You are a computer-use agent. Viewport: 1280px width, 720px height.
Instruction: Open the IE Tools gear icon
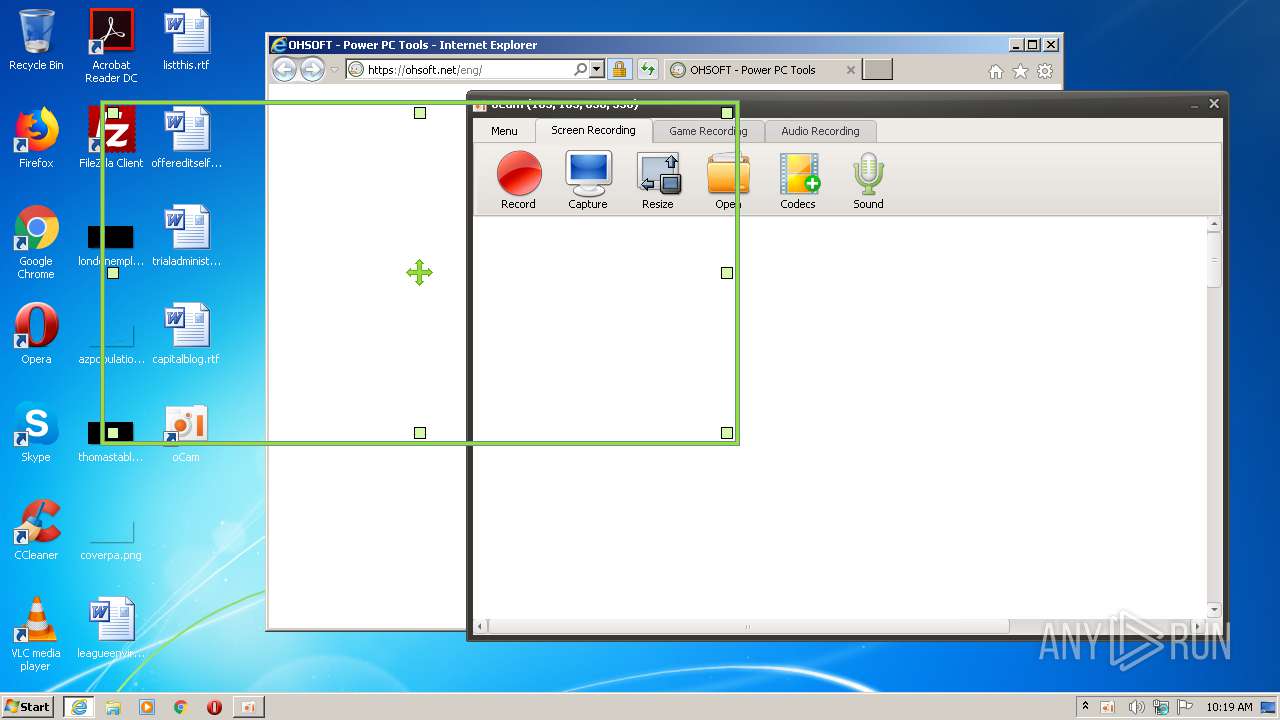click(x=1045, y=71)
